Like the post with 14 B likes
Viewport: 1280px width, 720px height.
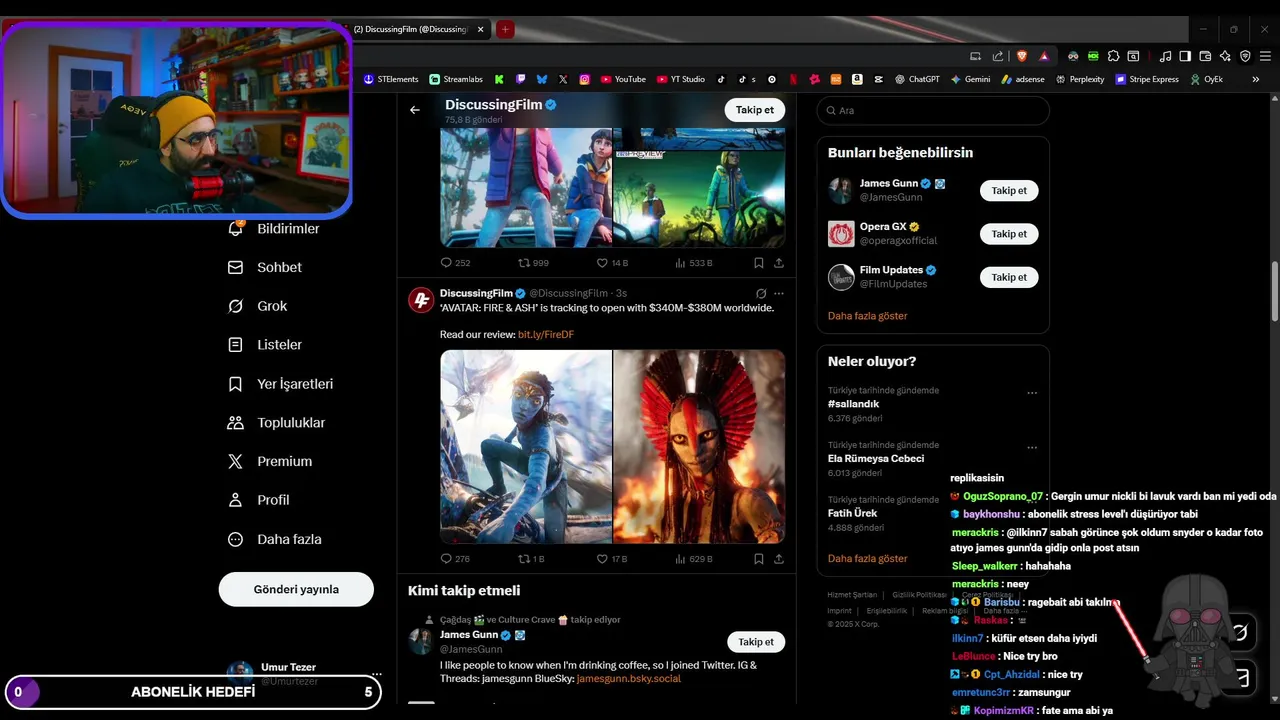(612, 263)
